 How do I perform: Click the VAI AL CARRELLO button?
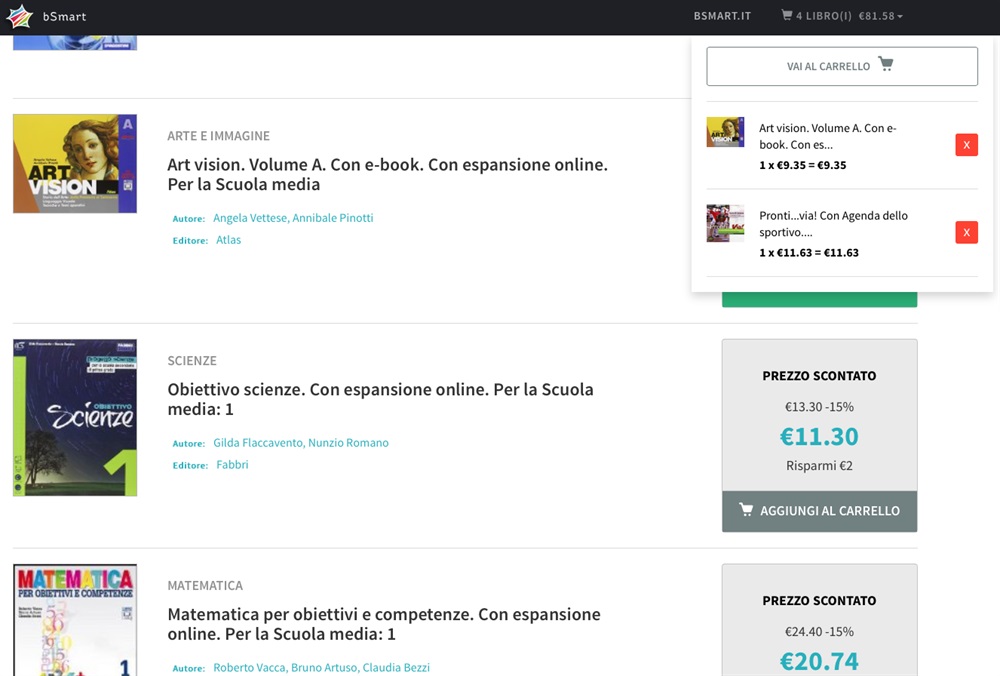(x=842, y=66)
